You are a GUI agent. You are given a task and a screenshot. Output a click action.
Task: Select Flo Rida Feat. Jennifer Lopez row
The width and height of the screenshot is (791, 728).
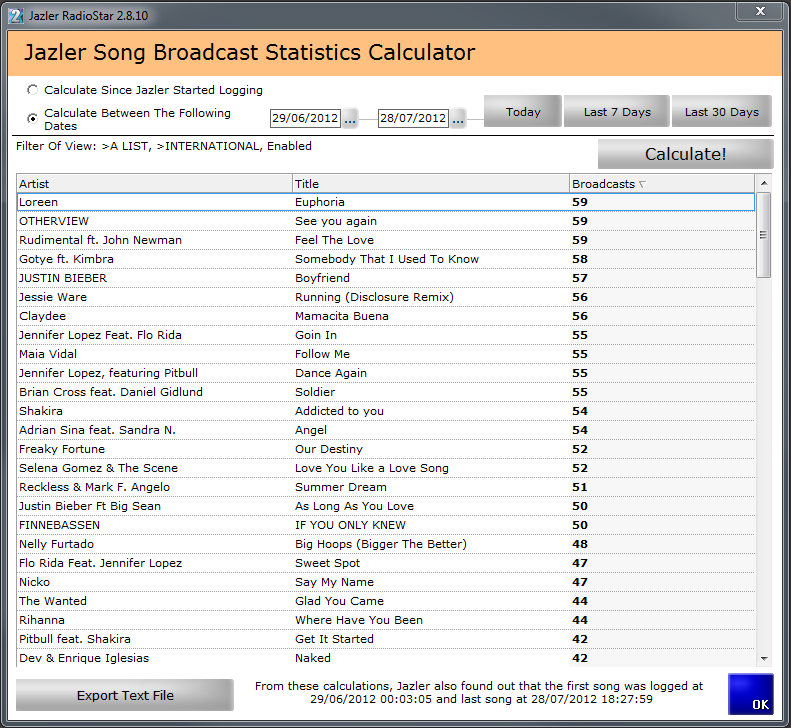point(386,563)
